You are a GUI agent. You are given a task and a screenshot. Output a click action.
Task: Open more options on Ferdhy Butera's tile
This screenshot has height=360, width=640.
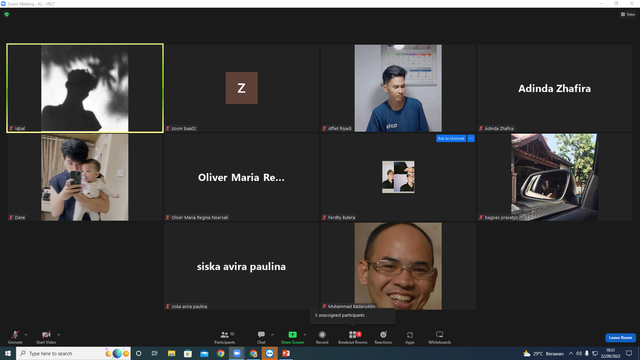(x=471, y=138)
